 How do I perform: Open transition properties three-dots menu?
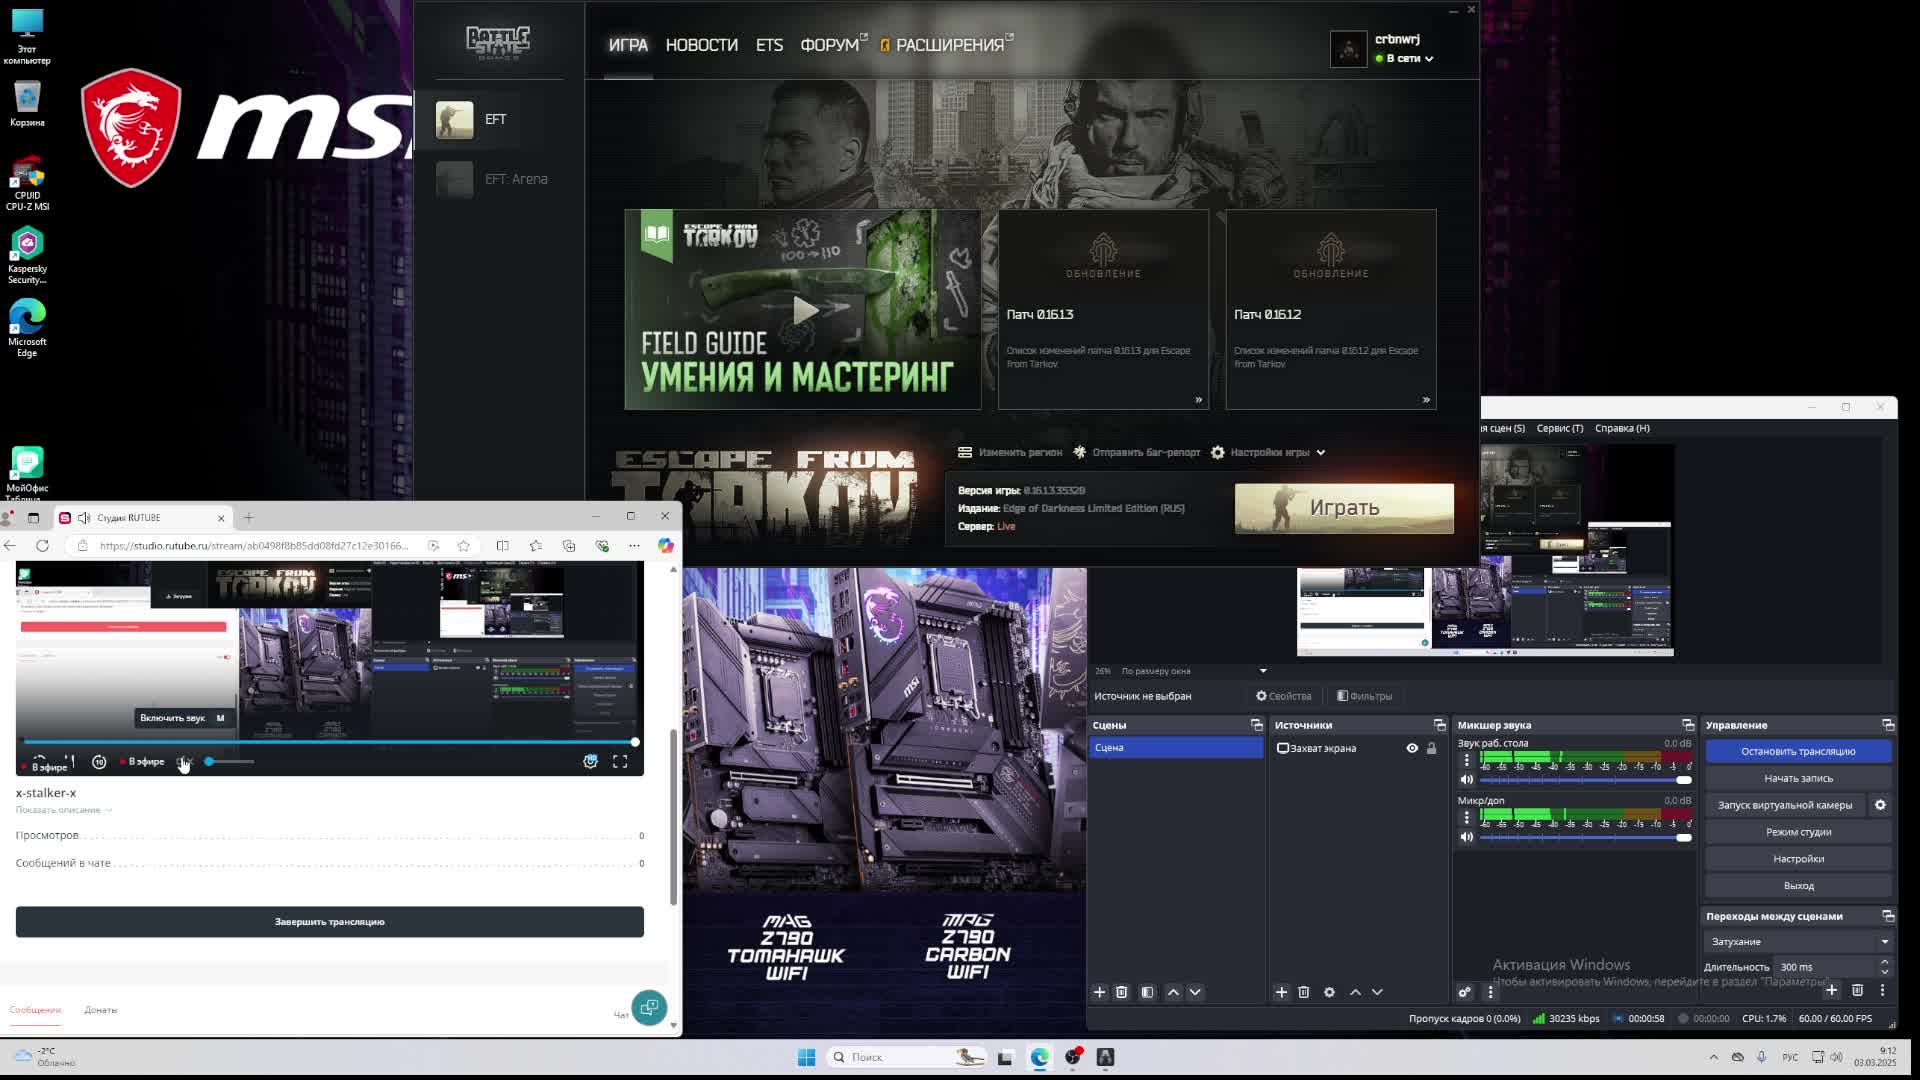point(1882,990)
